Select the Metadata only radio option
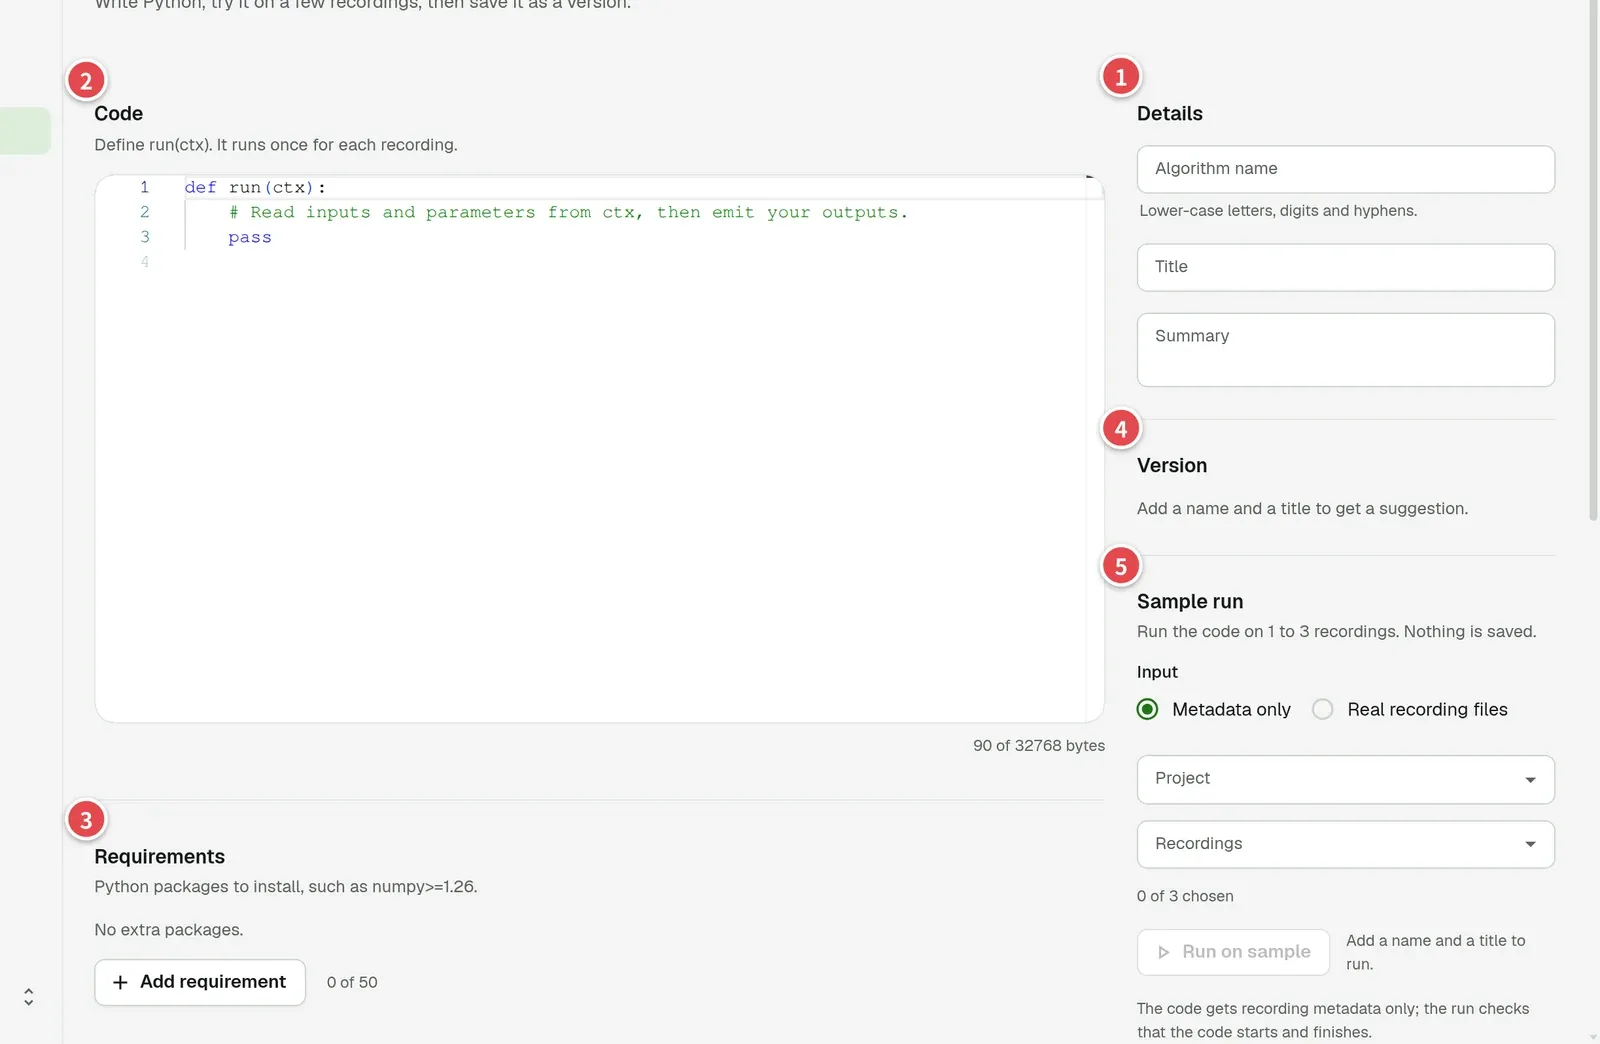The image size is (1600, 1044). 1148,709
